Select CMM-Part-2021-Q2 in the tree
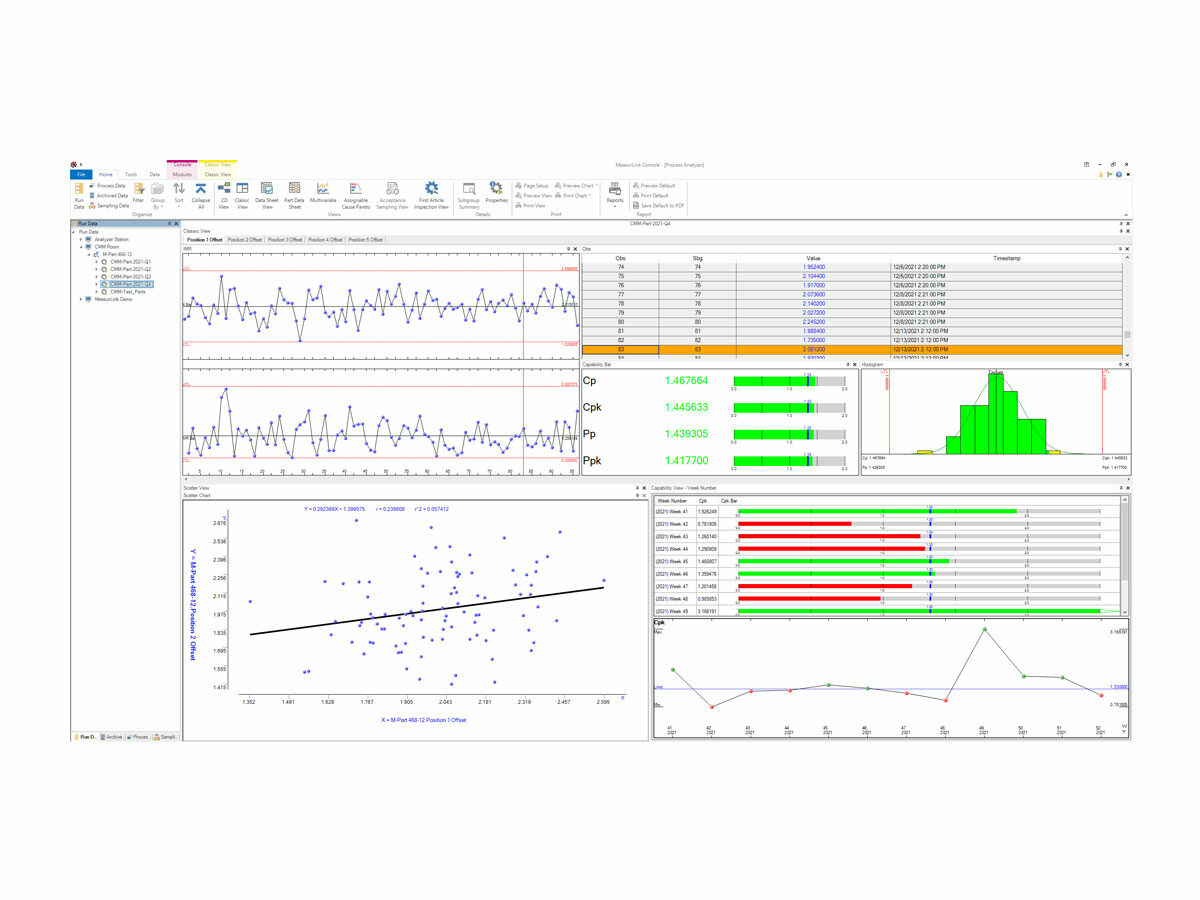This screenshot has width=1200, height=900. pyautogui.click(x=131, y=269)
